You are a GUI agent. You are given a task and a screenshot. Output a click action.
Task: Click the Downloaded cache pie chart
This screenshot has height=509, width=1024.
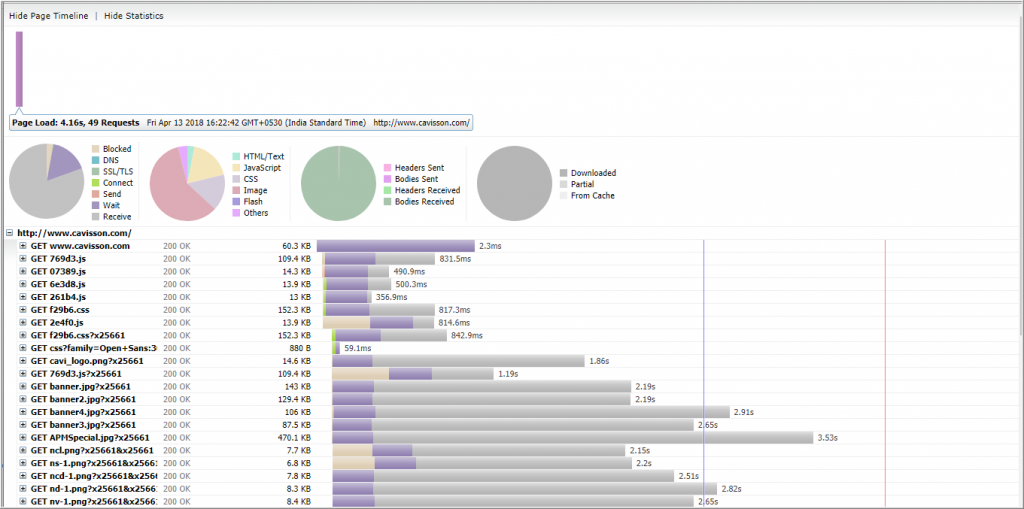(x=515, y=183)
